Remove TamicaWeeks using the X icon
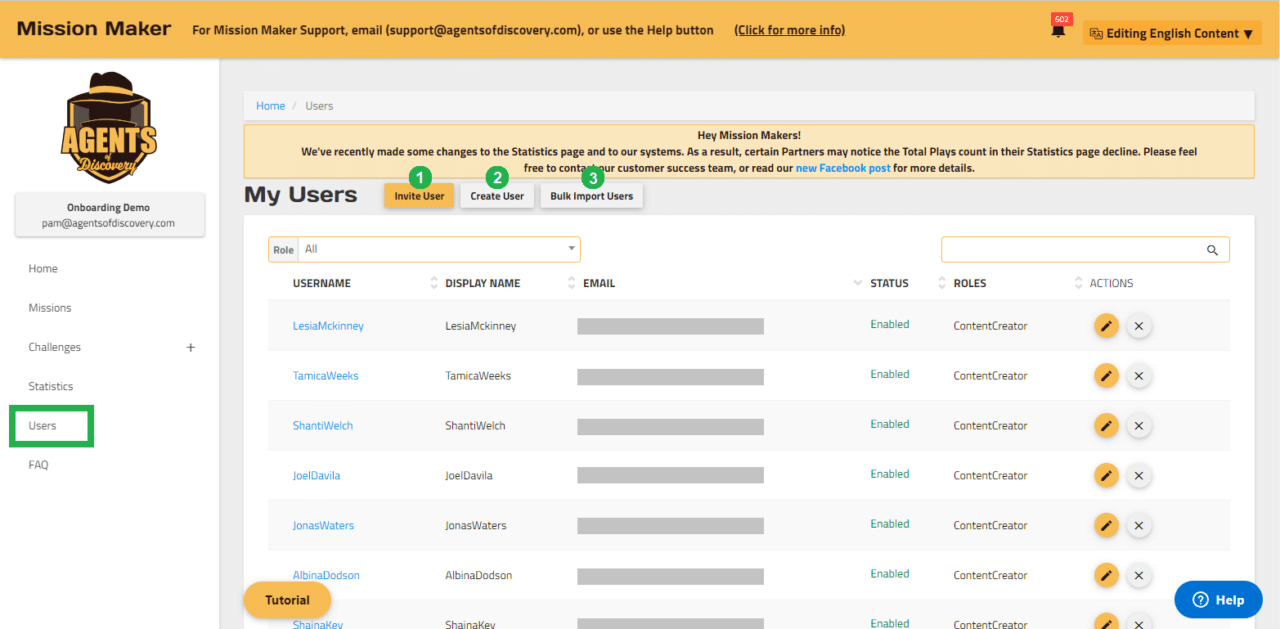The height and width of the screenshot is (629, 1280). tap(1138, 375)
